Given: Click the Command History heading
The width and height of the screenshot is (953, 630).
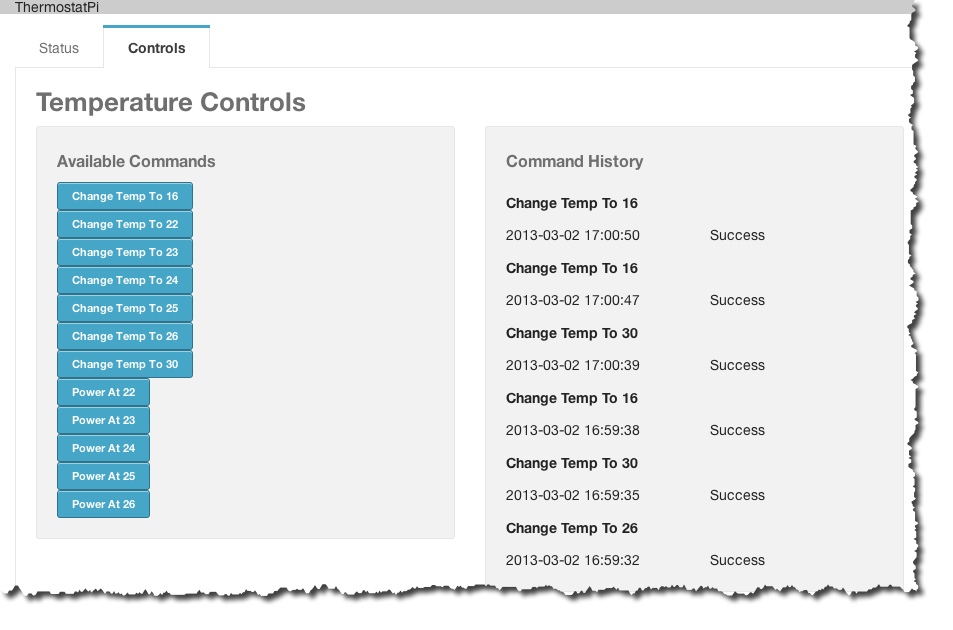Looking at the screenshot, I should 574,162.
